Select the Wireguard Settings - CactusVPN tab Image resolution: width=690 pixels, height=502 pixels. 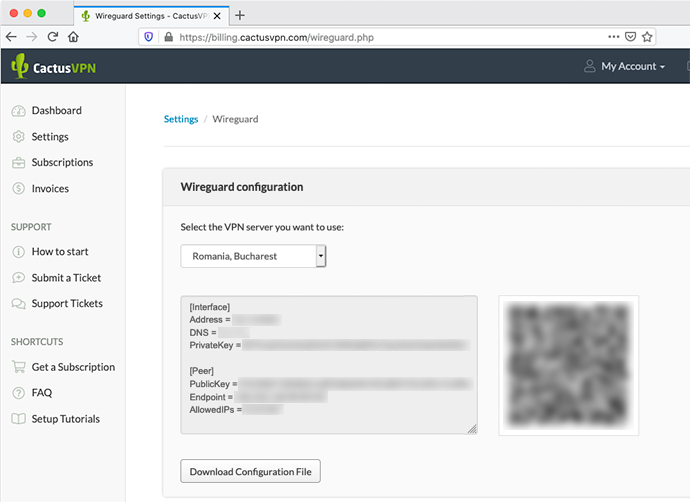click(151, 16)
